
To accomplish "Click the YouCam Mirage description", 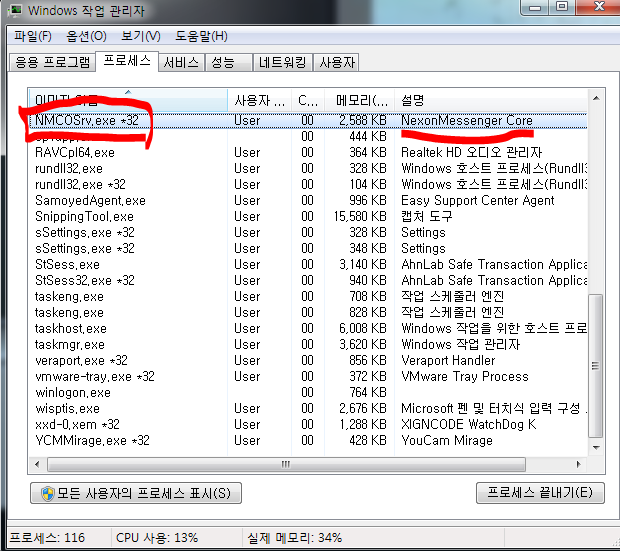I will point(447,440).
